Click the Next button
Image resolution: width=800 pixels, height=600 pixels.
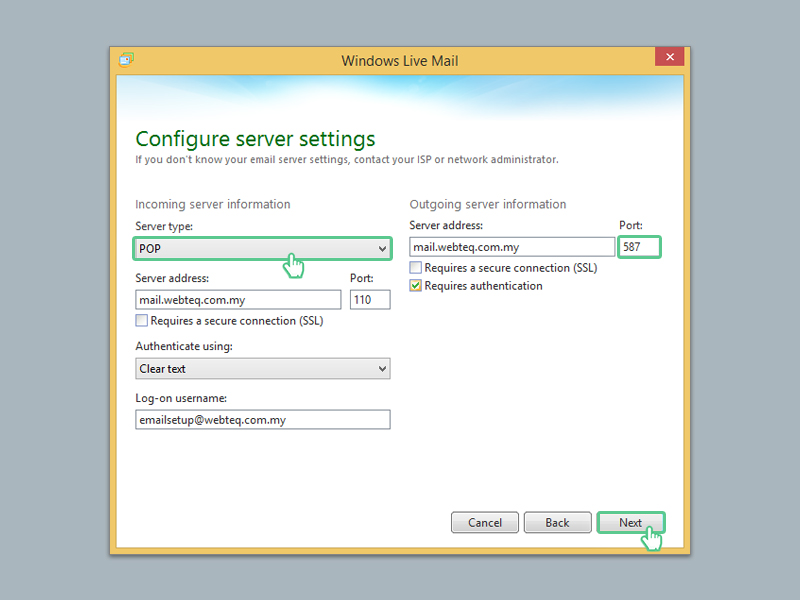(x=631, y=522)
